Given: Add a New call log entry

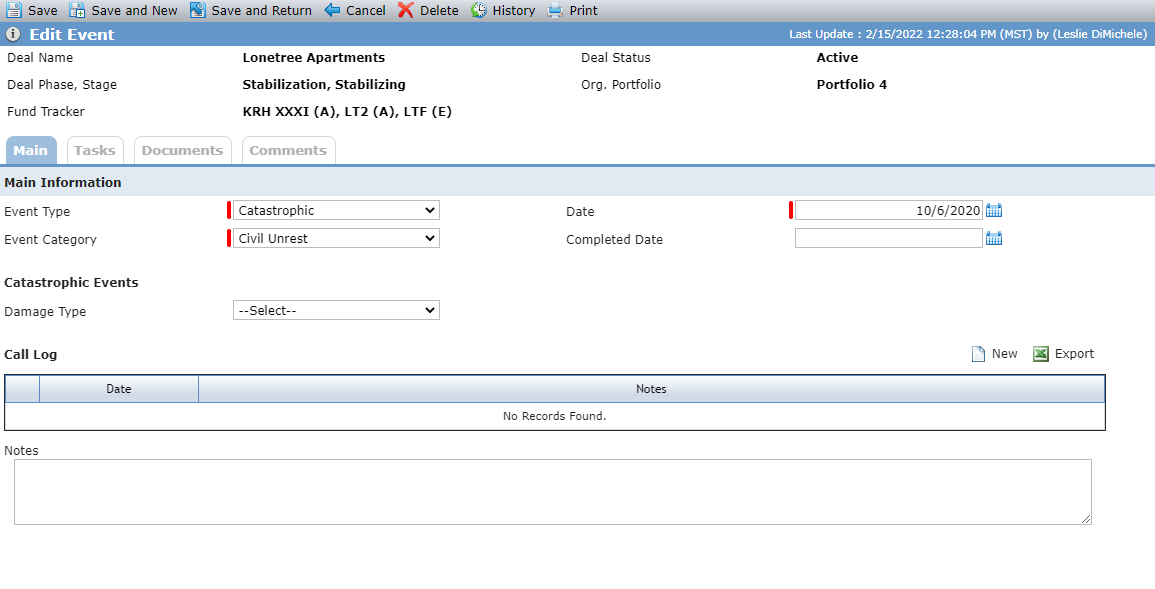Looking at the screenshot, I should (x=994, y=354).
